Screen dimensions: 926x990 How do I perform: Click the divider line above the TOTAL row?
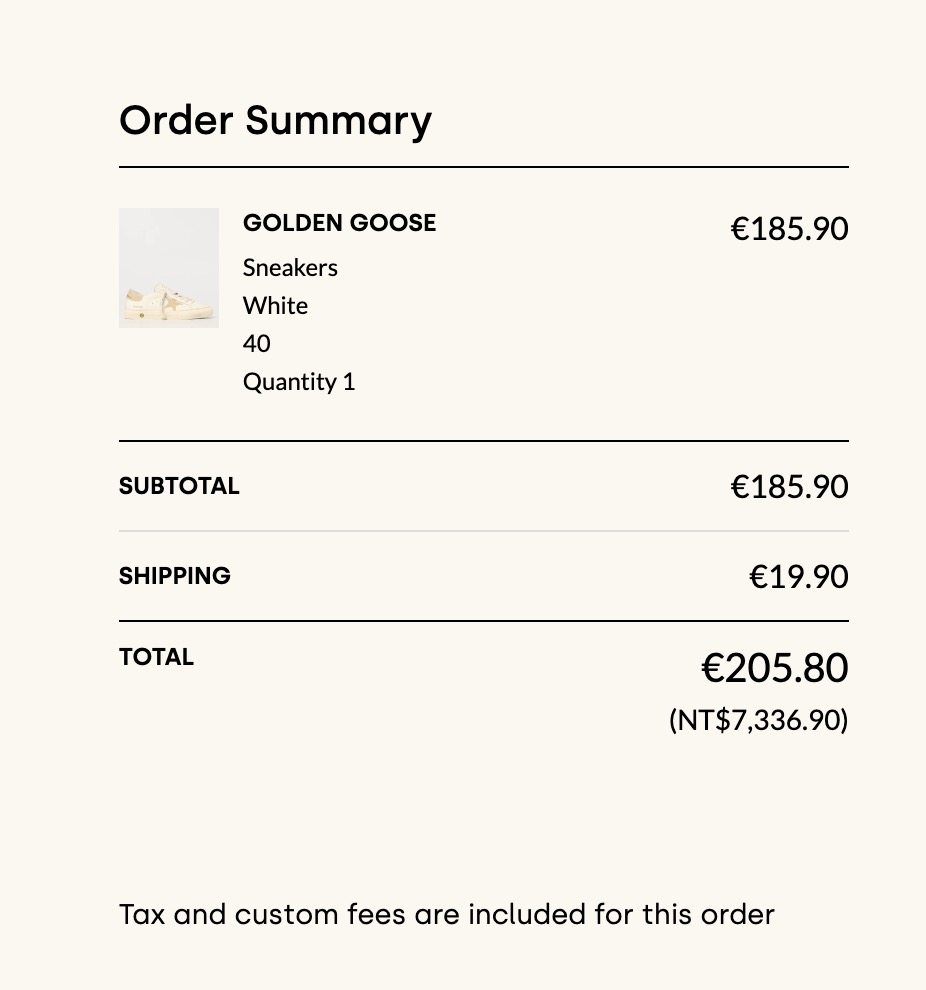pyautogui.click(x=483, y=621)
